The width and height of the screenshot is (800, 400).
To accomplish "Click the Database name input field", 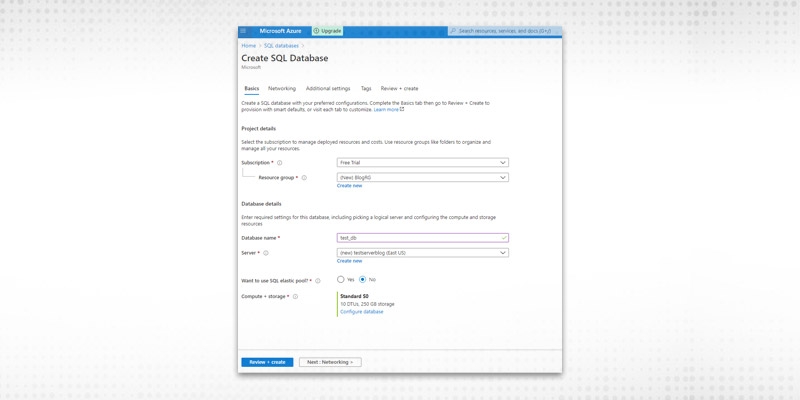I will click(422, 238).
